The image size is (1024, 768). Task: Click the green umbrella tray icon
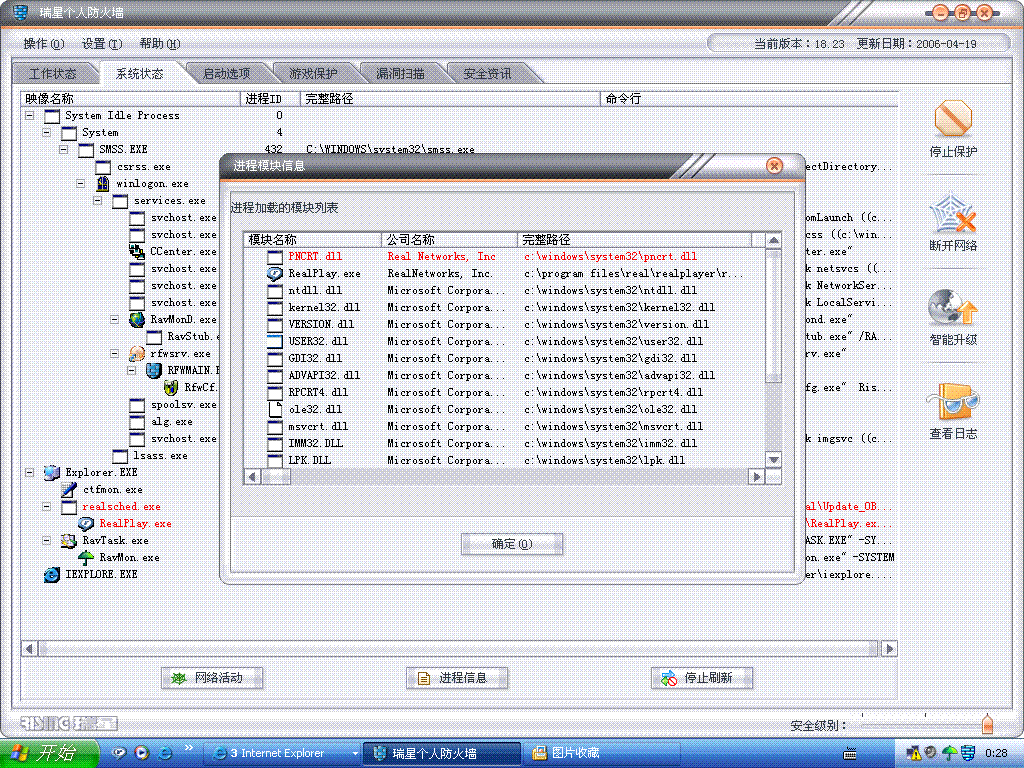(950, 753)
